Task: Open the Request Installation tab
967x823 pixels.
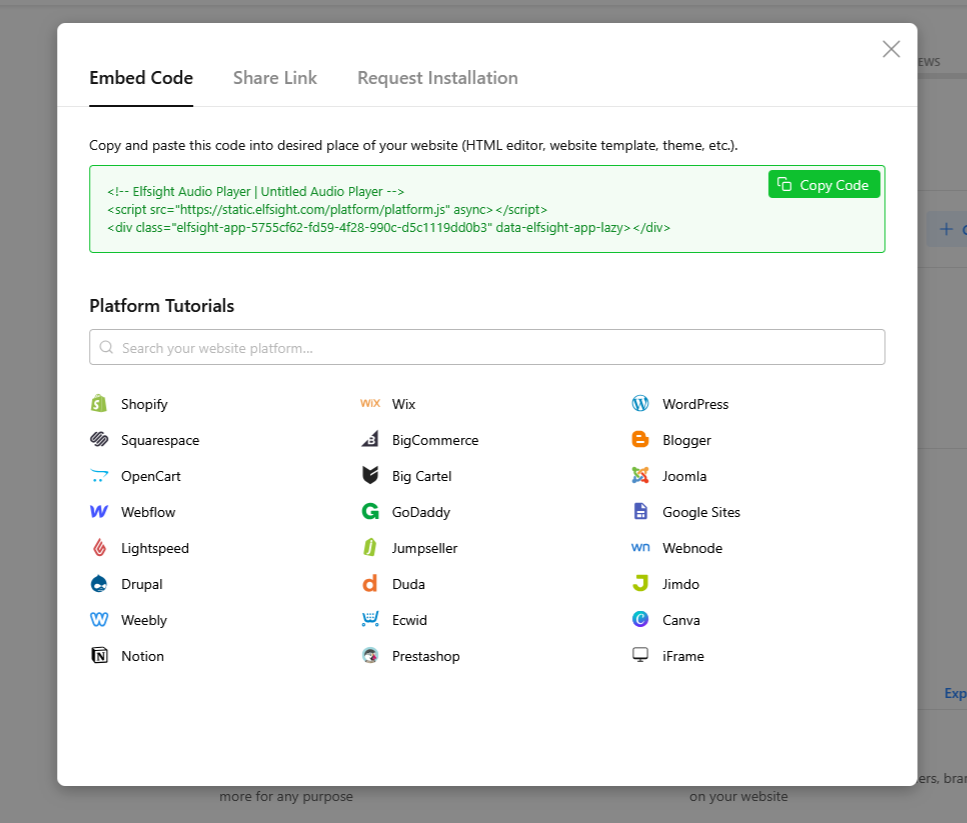Action: [438, 78]
